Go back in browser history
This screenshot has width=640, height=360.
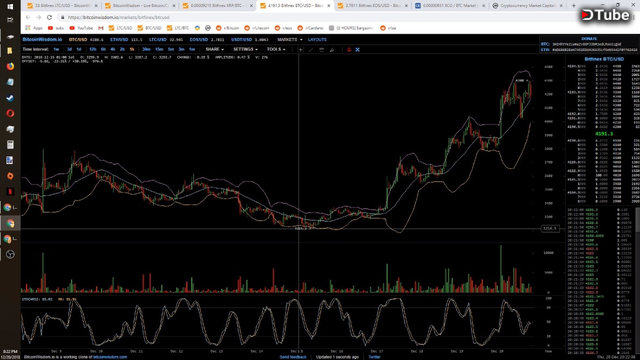click(x=28, y=17)
